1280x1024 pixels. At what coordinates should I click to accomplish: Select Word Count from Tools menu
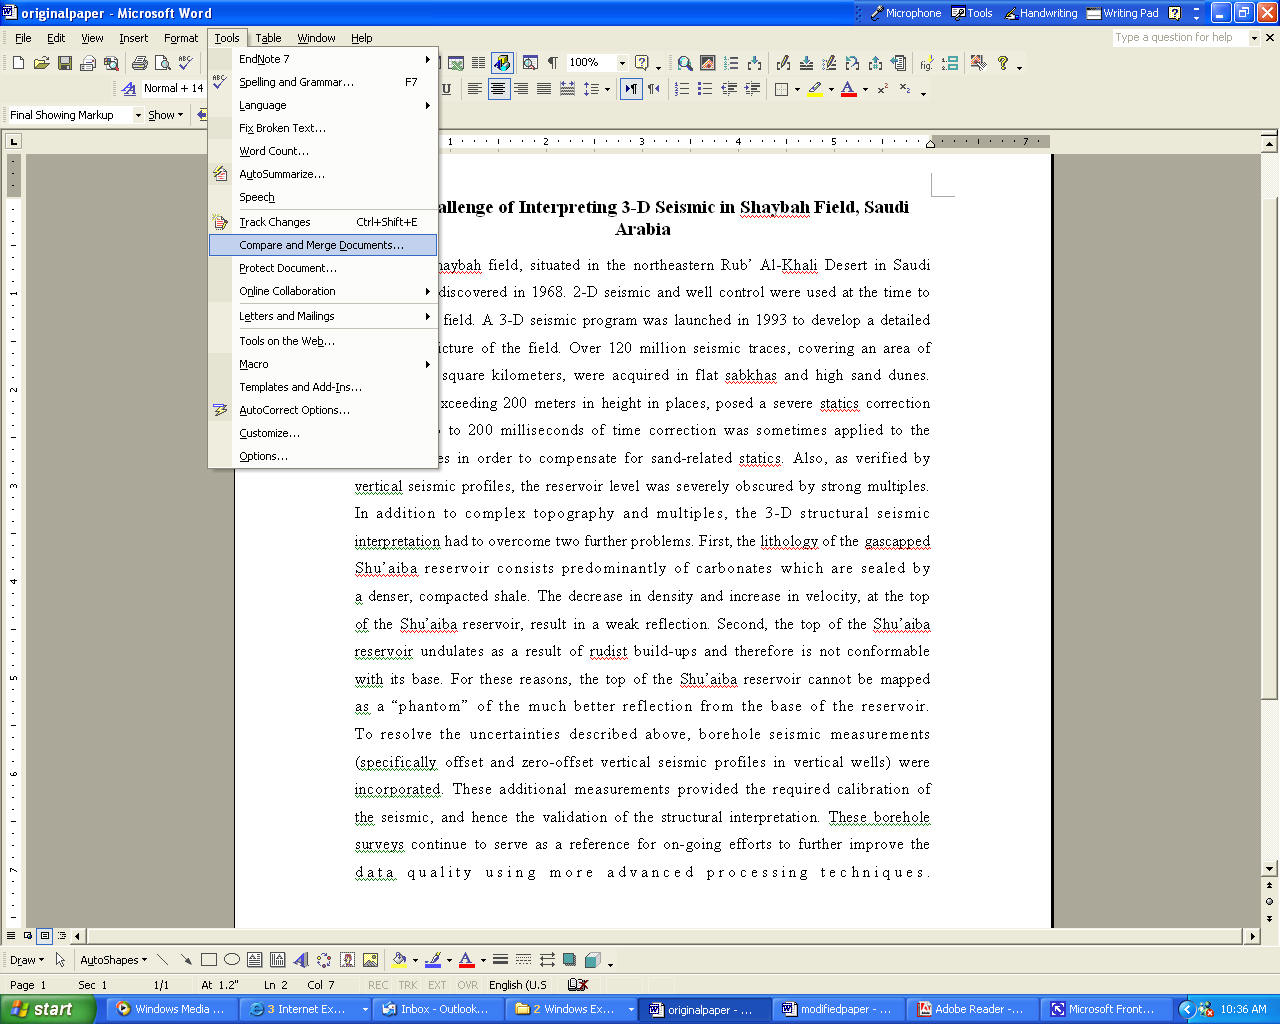[x=323, y=151]
